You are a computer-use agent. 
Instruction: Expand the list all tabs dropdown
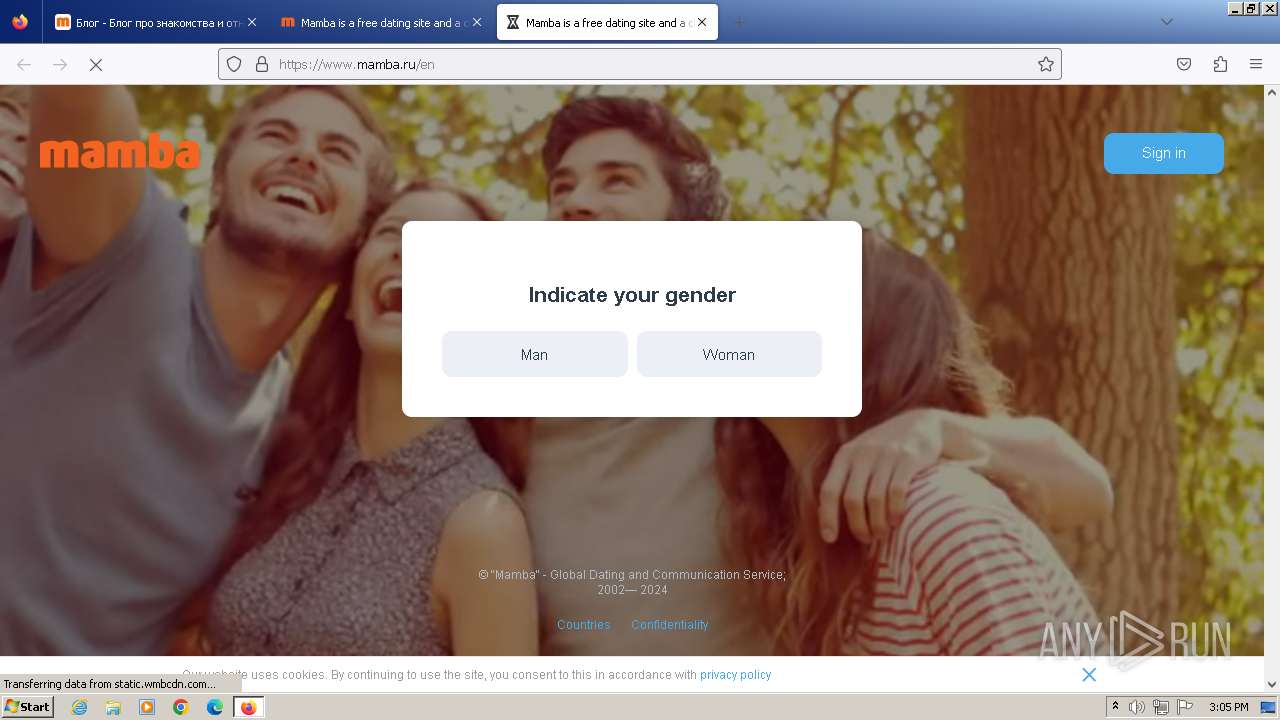pos(1166,22)
